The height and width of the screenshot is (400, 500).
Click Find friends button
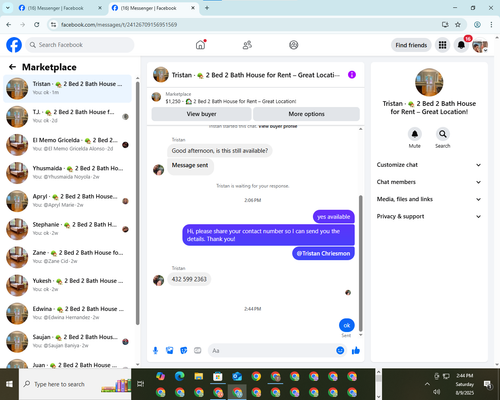coord(411,45)
